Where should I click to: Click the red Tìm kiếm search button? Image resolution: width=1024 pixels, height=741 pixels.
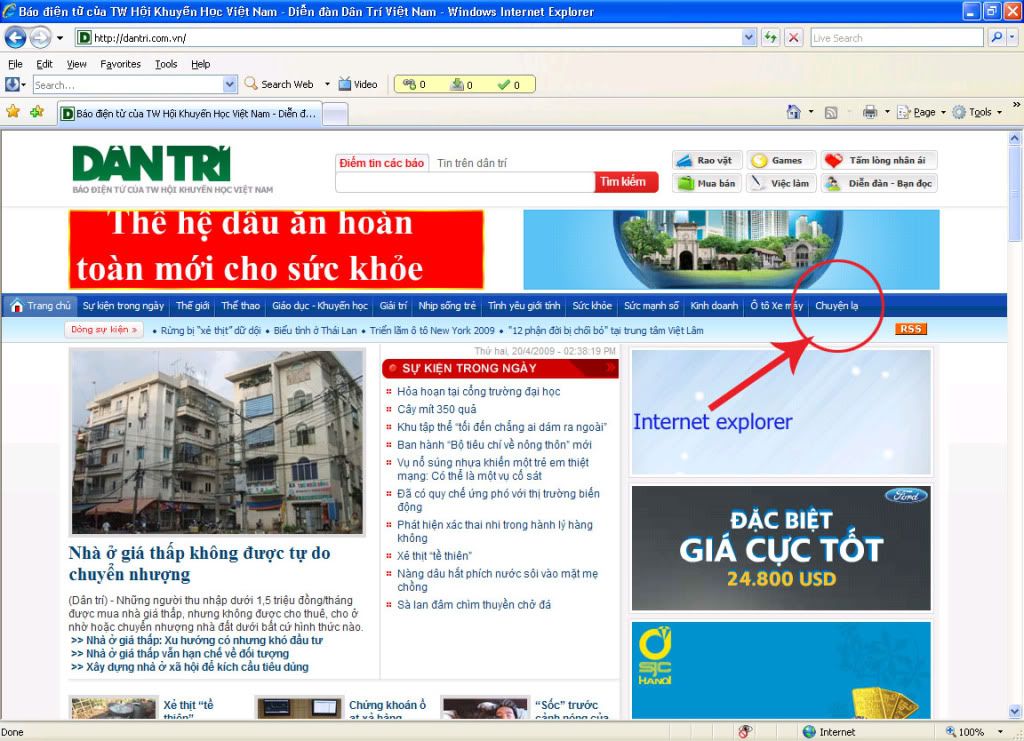[624, 182]
